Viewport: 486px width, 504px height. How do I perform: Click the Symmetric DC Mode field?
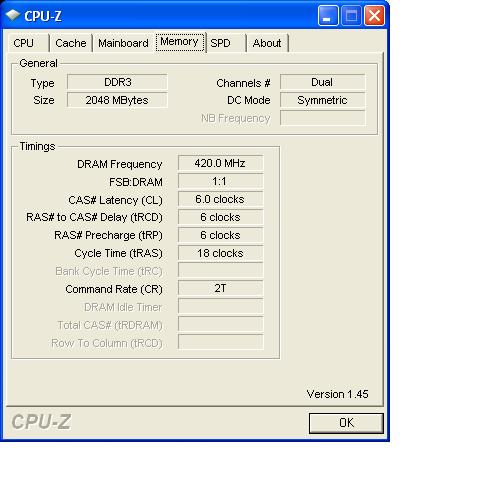click(x=322, y=100)
